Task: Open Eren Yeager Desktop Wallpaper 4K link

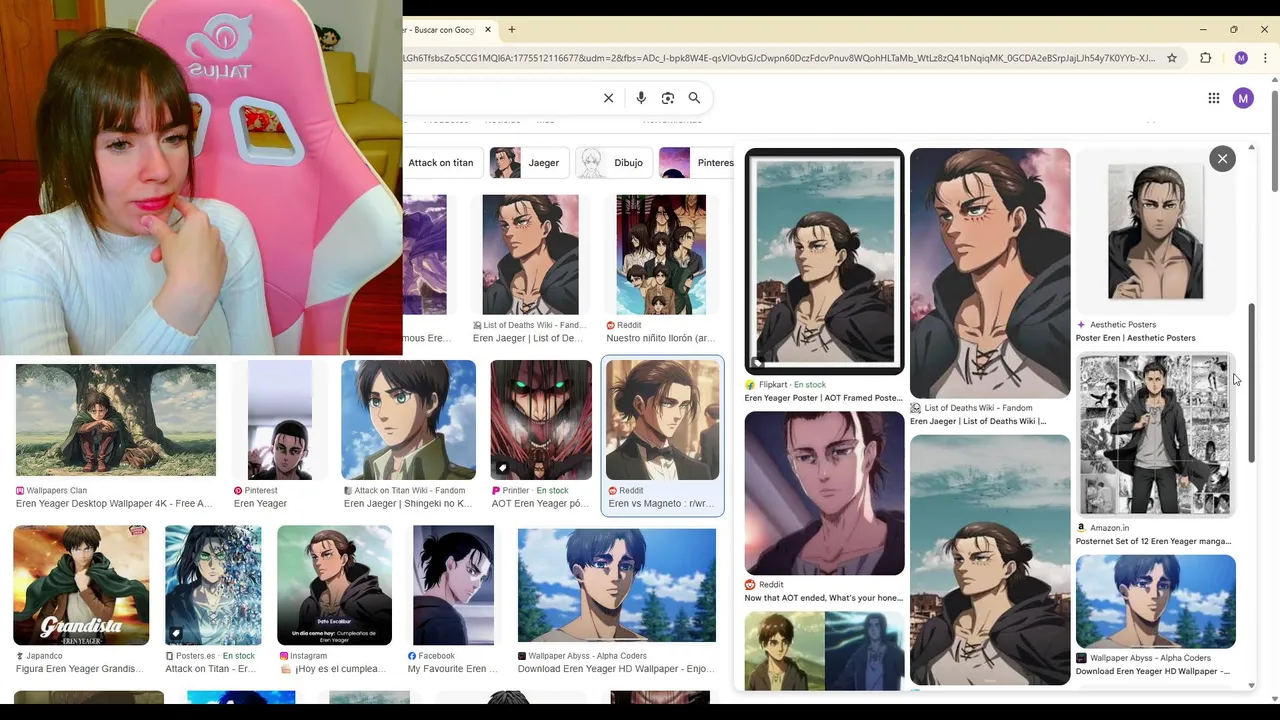Action: [114, 504]
